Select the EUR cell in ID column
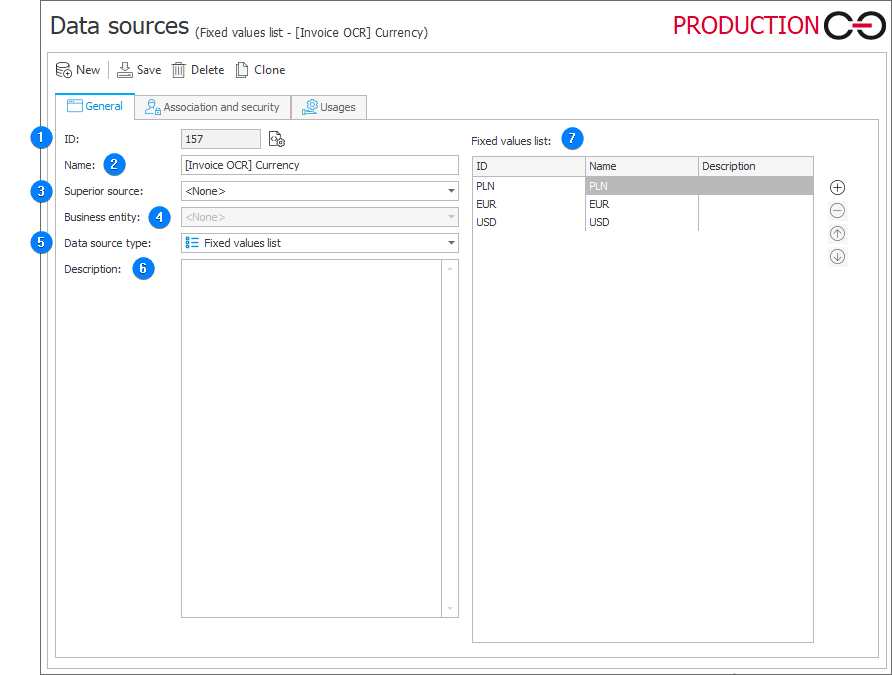Image resolution: width=892 pixels, height=675 pixels. click(528, 204)
